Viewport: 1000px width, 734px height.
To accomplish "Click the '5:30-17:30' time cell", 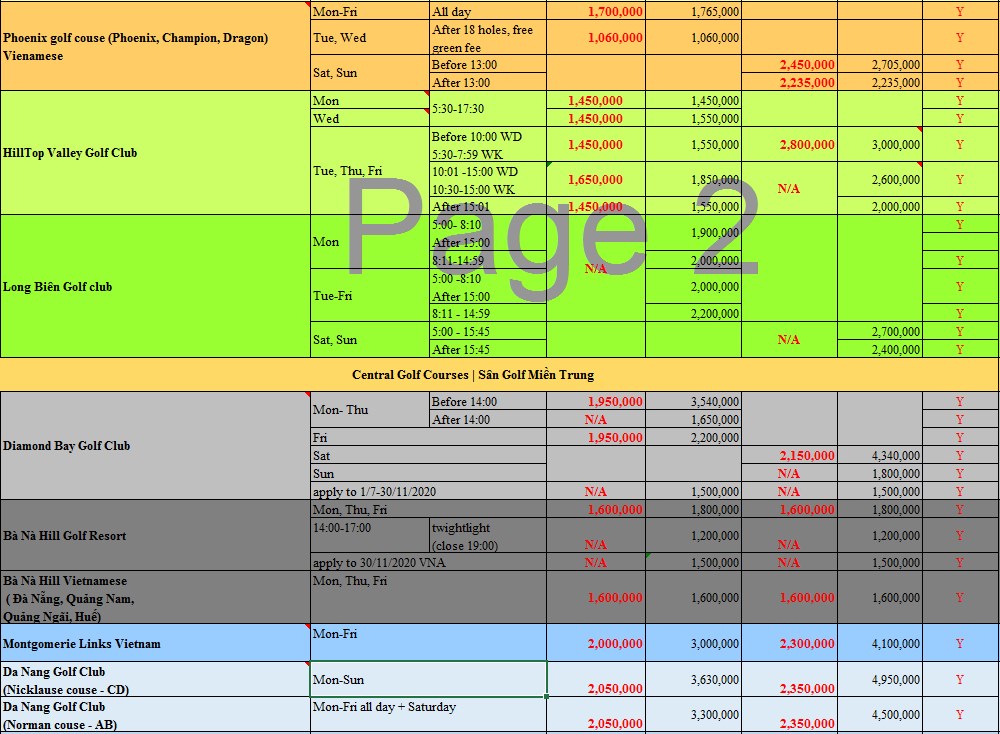I will pyautogui.click(x=488, y=109).
